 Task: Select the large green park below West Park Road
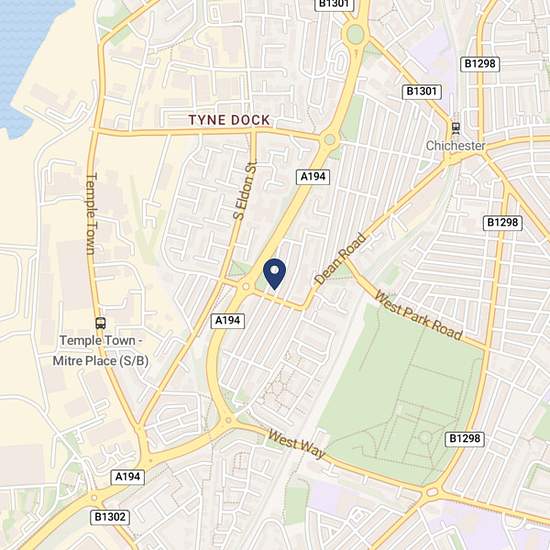coord(402,395)
